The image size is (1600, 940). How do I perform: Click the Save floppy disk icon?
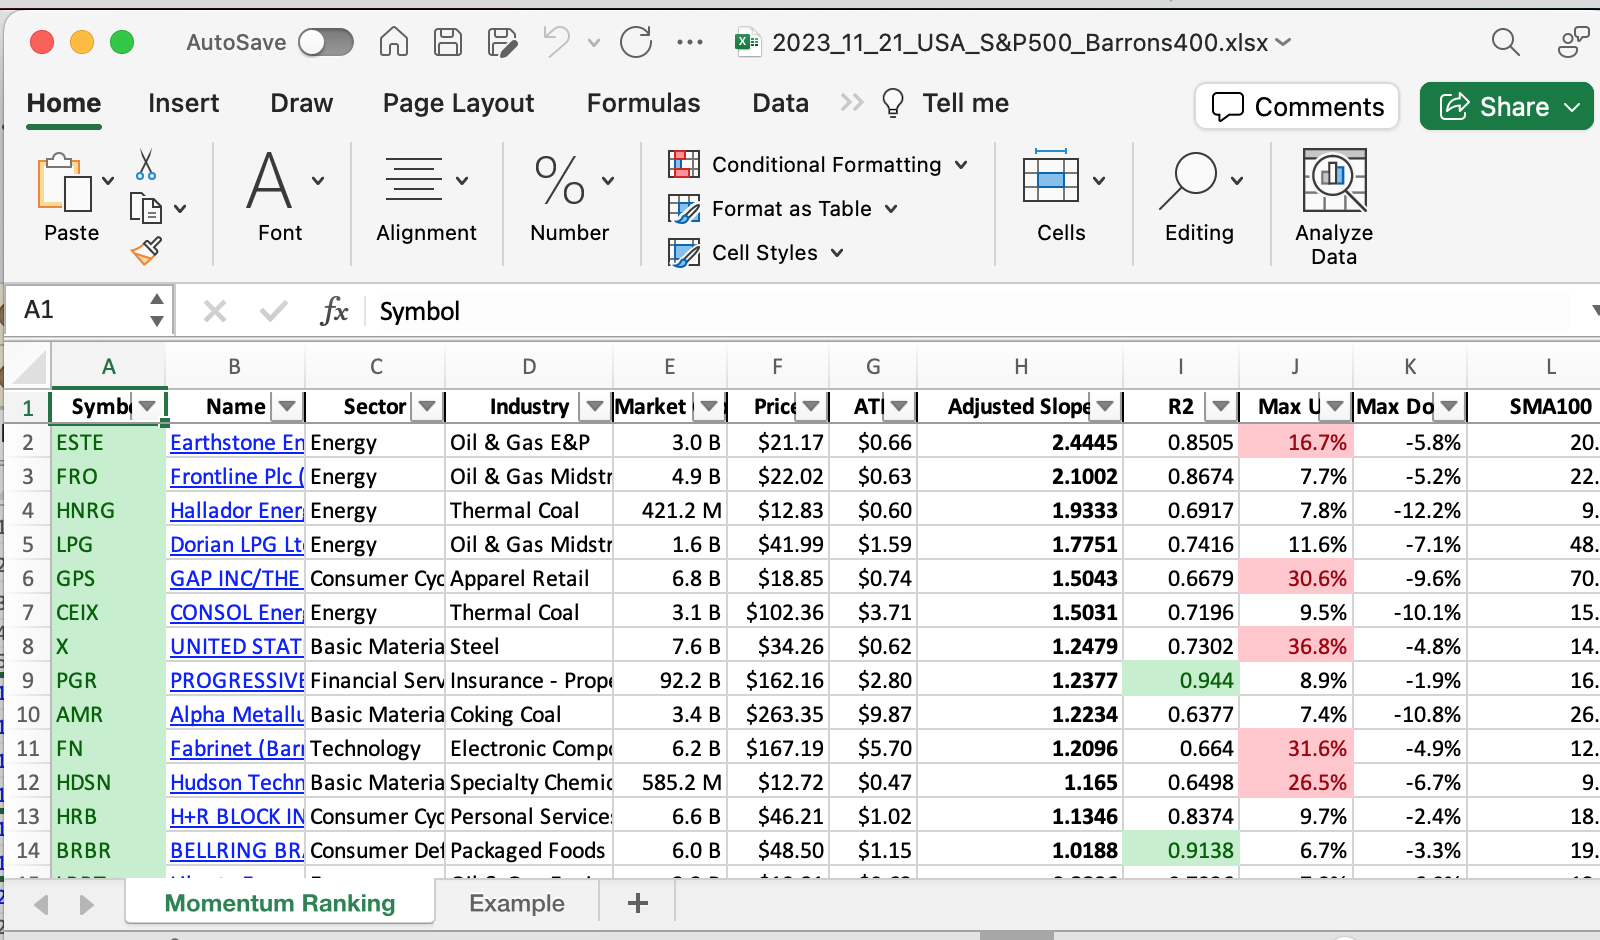(x=448, y=42)
